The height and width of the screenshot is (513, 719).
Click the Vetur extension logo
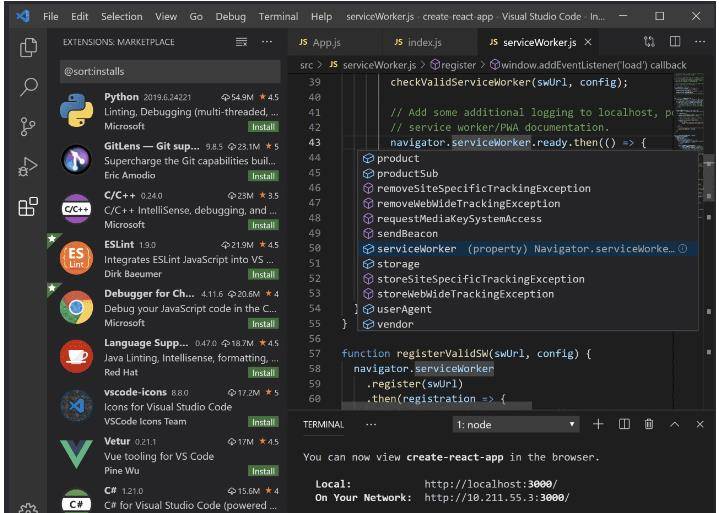pyautogui.click(x=77, y=454)
